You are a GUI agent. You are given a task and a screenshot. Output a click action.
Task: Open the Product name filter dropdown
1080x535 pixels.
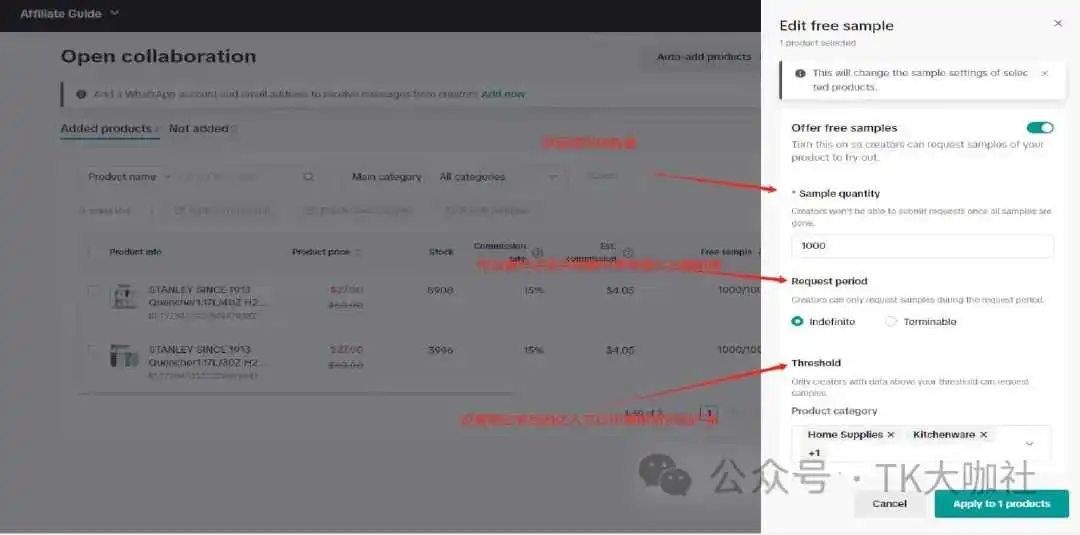coord(129,177)
